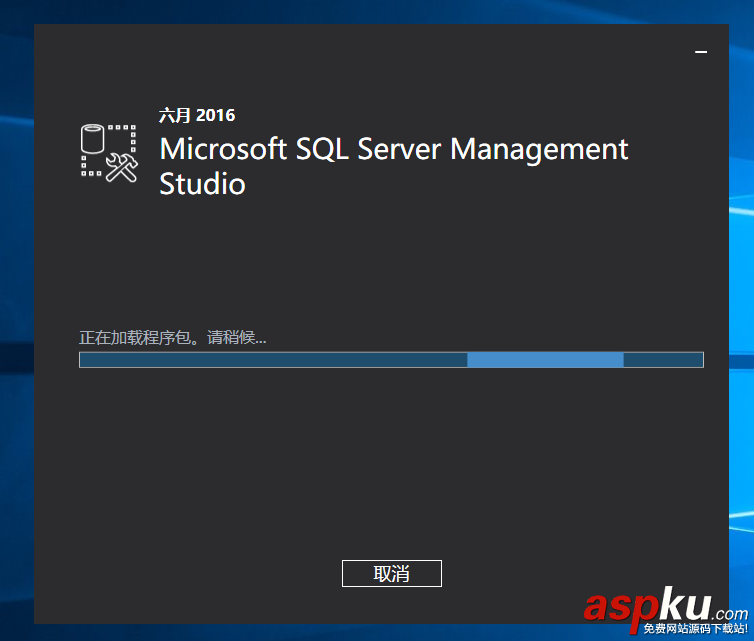This screenshot has height=641, width=754.
Task: Click the red aspku.com watermark logo
Action: coord(660,605)
